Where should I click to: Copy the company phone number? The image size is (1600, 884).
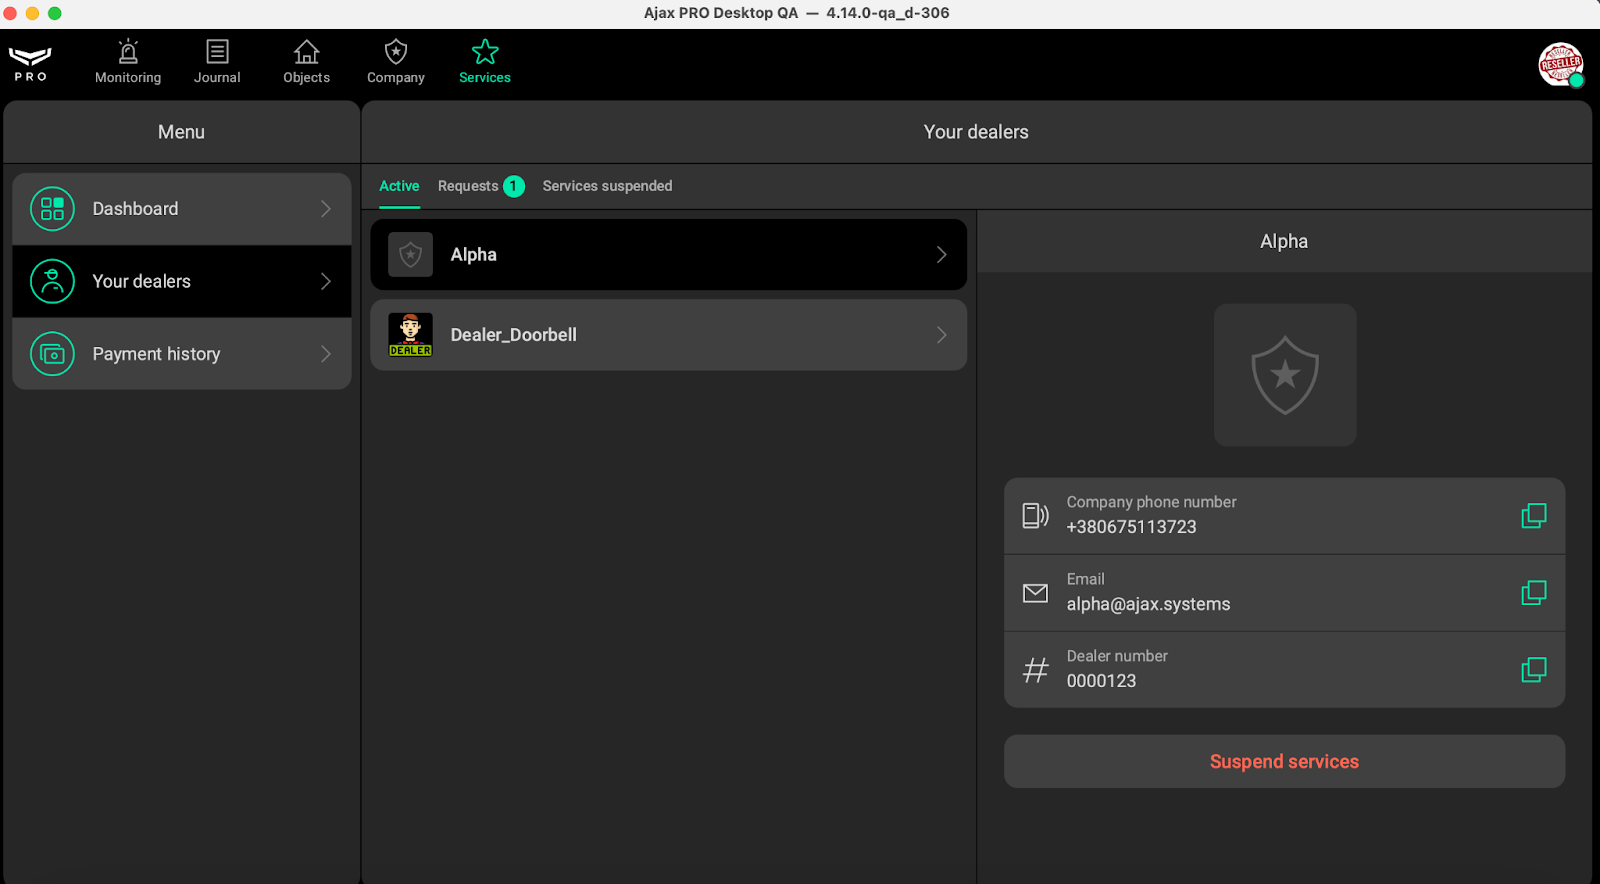pyautogui.click(x=1533, y=516)
